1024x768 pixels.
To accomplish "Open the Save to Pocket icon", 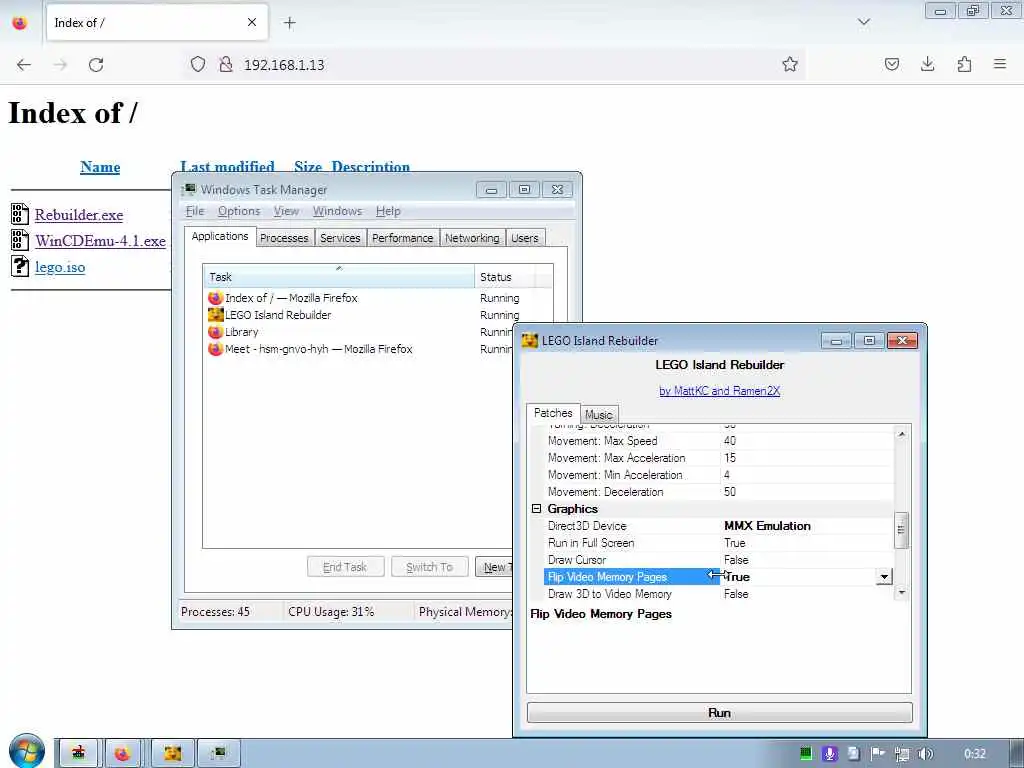I will (891, 64).
